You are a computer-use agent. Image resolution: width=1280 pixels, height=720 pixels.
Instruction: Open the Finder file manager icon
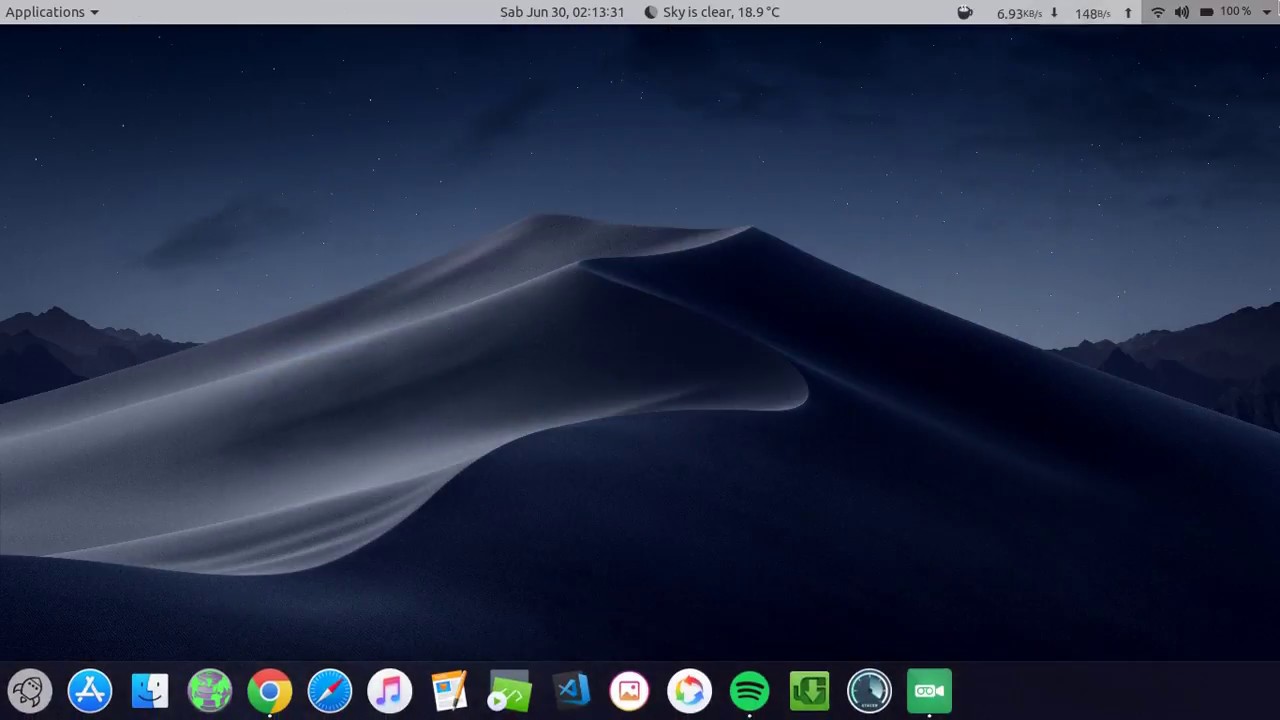pyautogui.click(x=150, y=691)
